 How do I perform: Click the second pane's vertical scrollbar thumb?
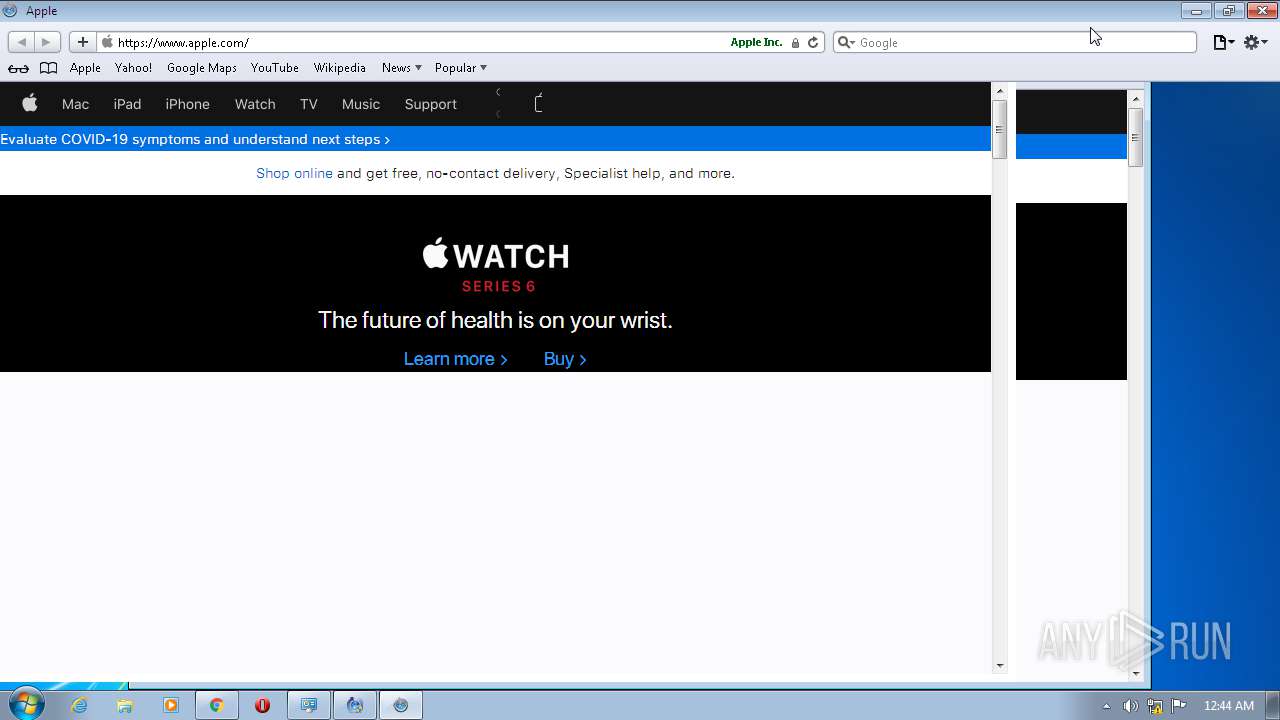click(x=1135, y=136)
